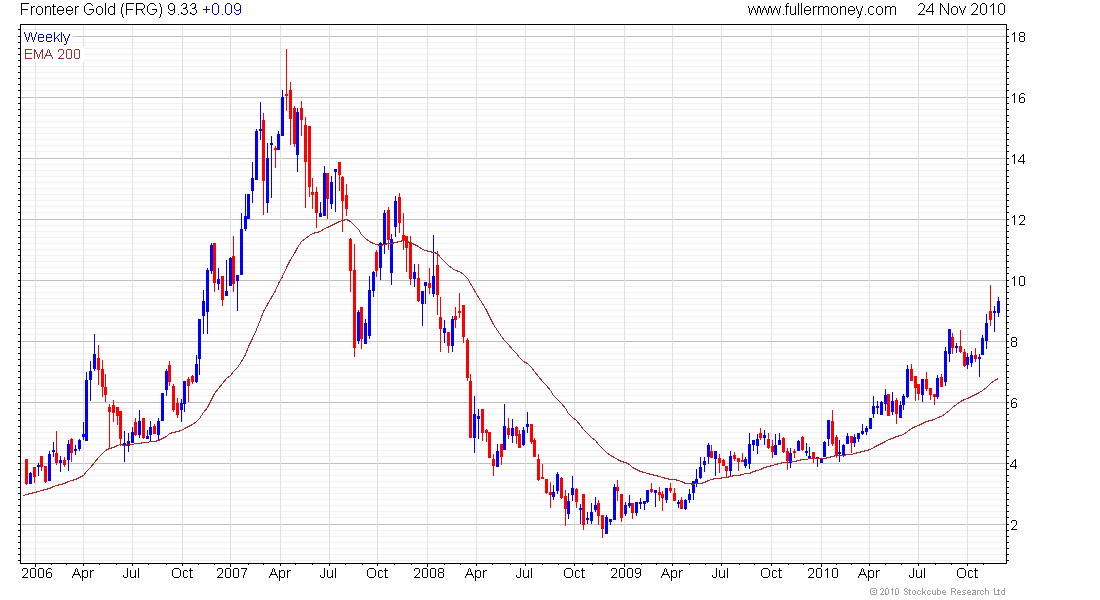Click the 2 price axis label
Image resolution: width=1100 pixels, height=600 pixels.
1014,525
